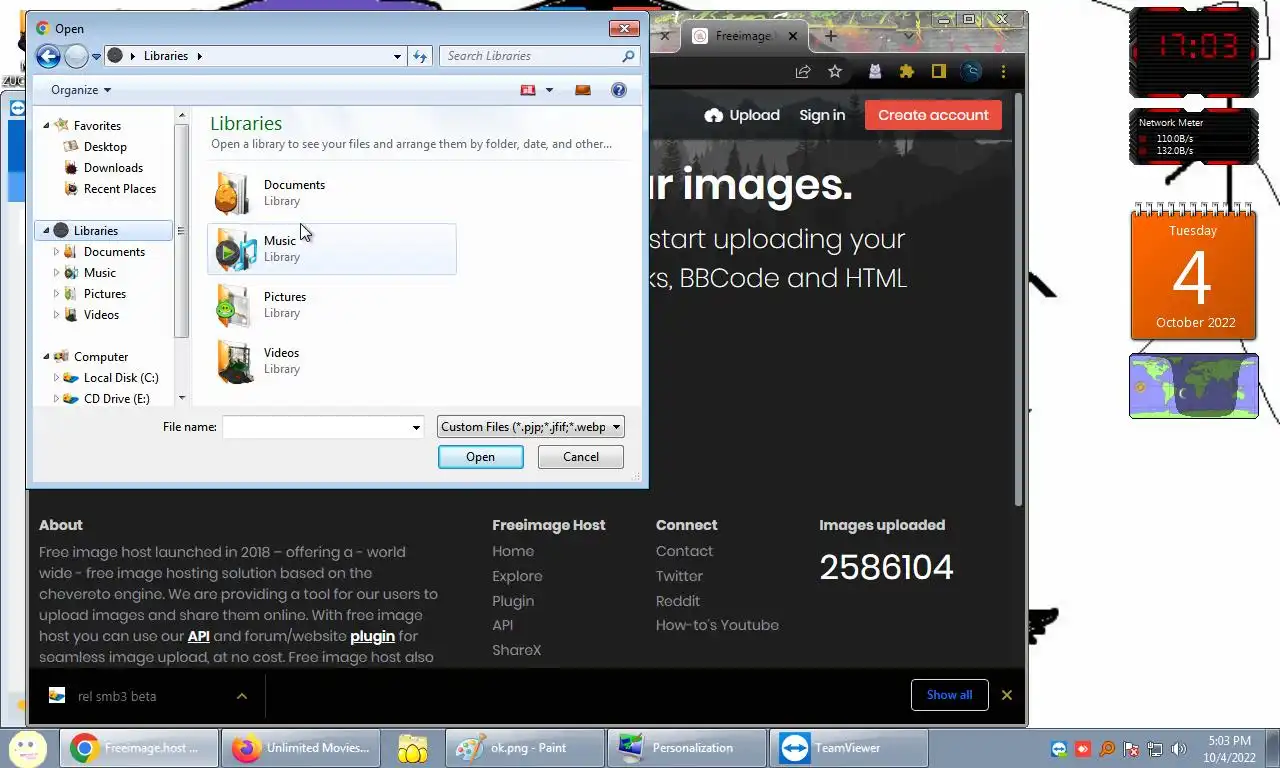Open Chrome's tab search chevron

908,36
